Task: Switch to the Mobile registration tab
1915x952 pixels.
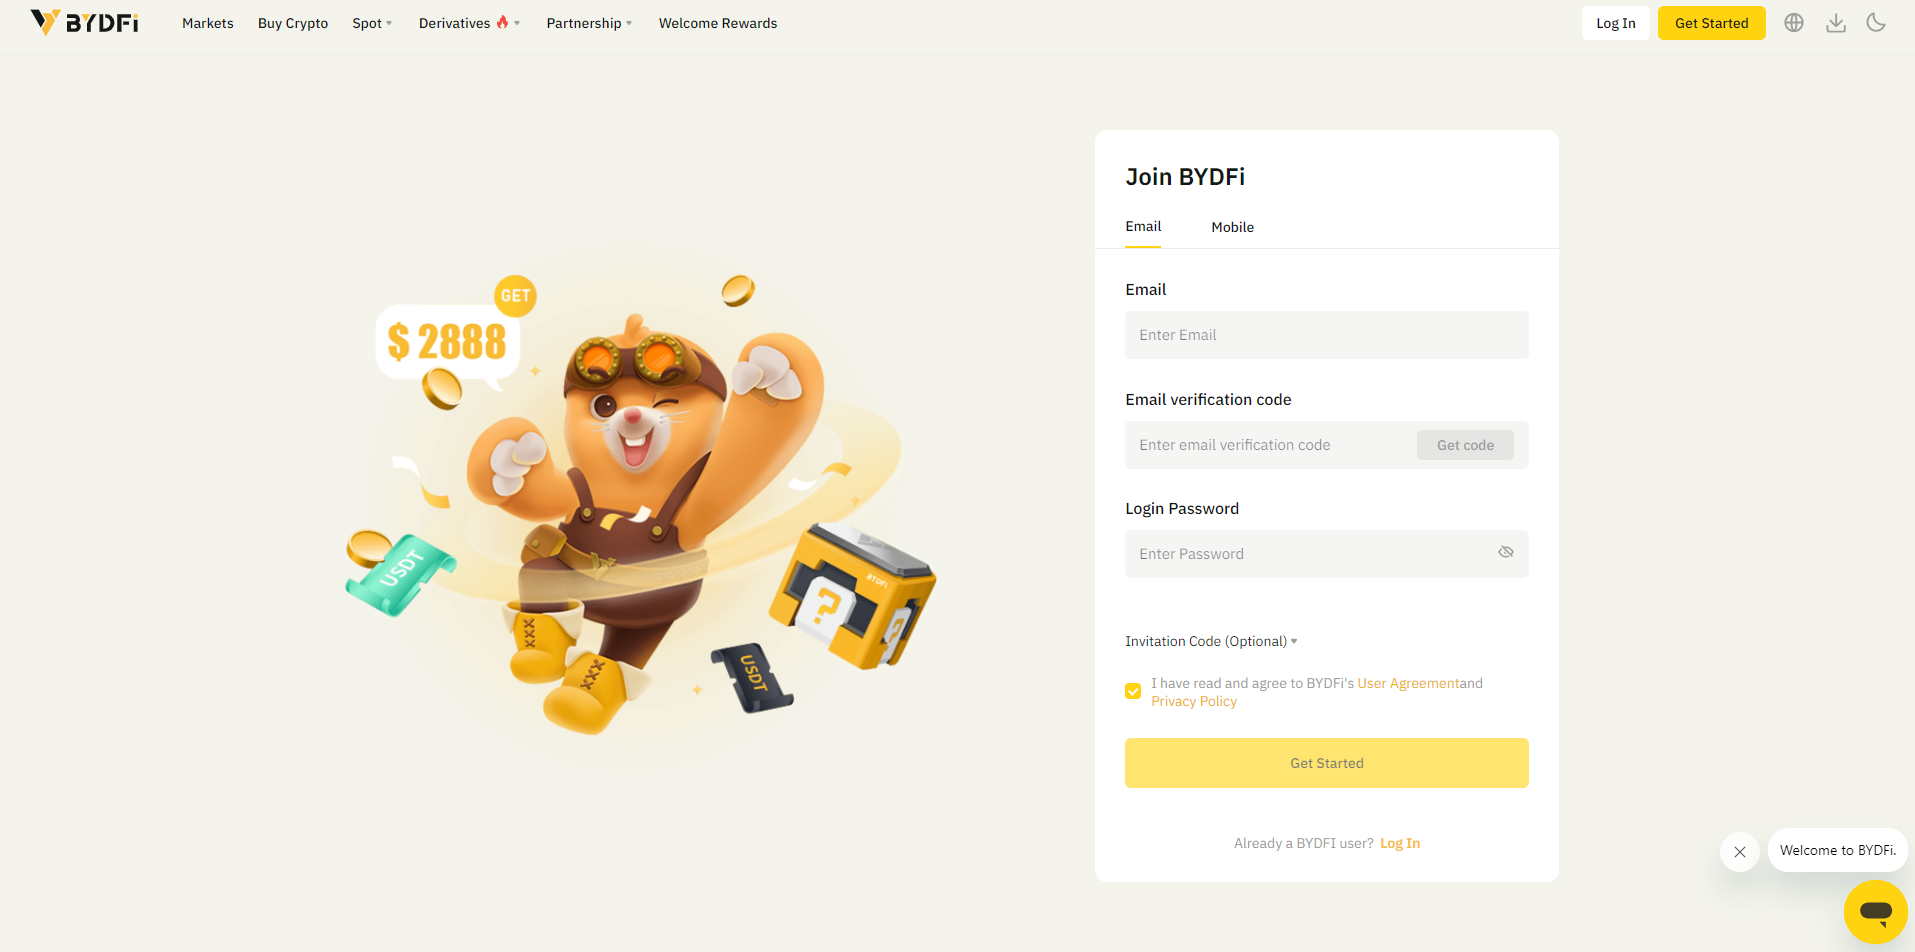Action: 1232,227
